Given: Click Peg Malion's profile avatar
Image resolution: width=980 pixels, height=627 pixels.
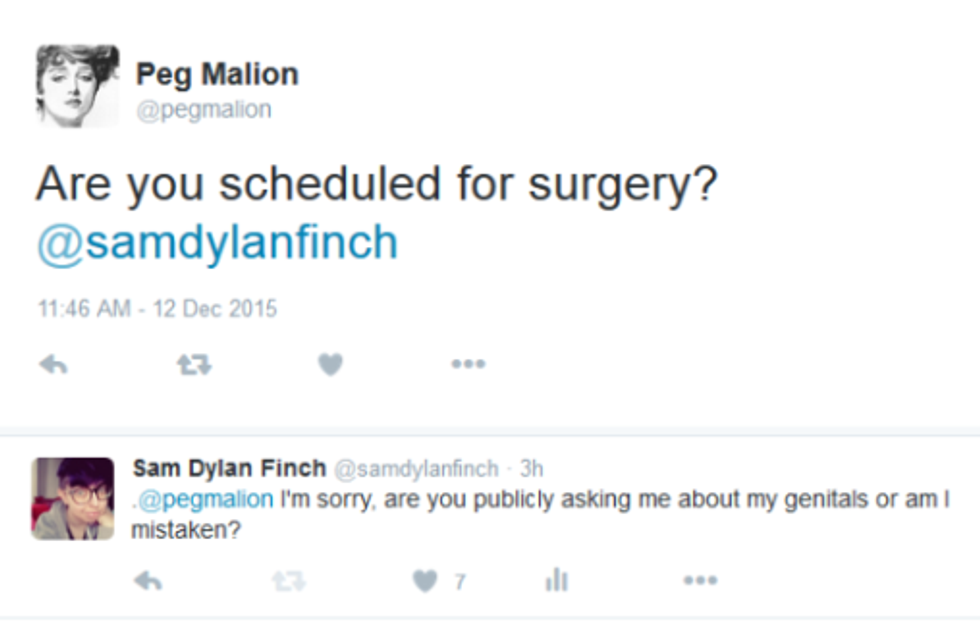Looking at the screenshot, I should tap(77, 86).
